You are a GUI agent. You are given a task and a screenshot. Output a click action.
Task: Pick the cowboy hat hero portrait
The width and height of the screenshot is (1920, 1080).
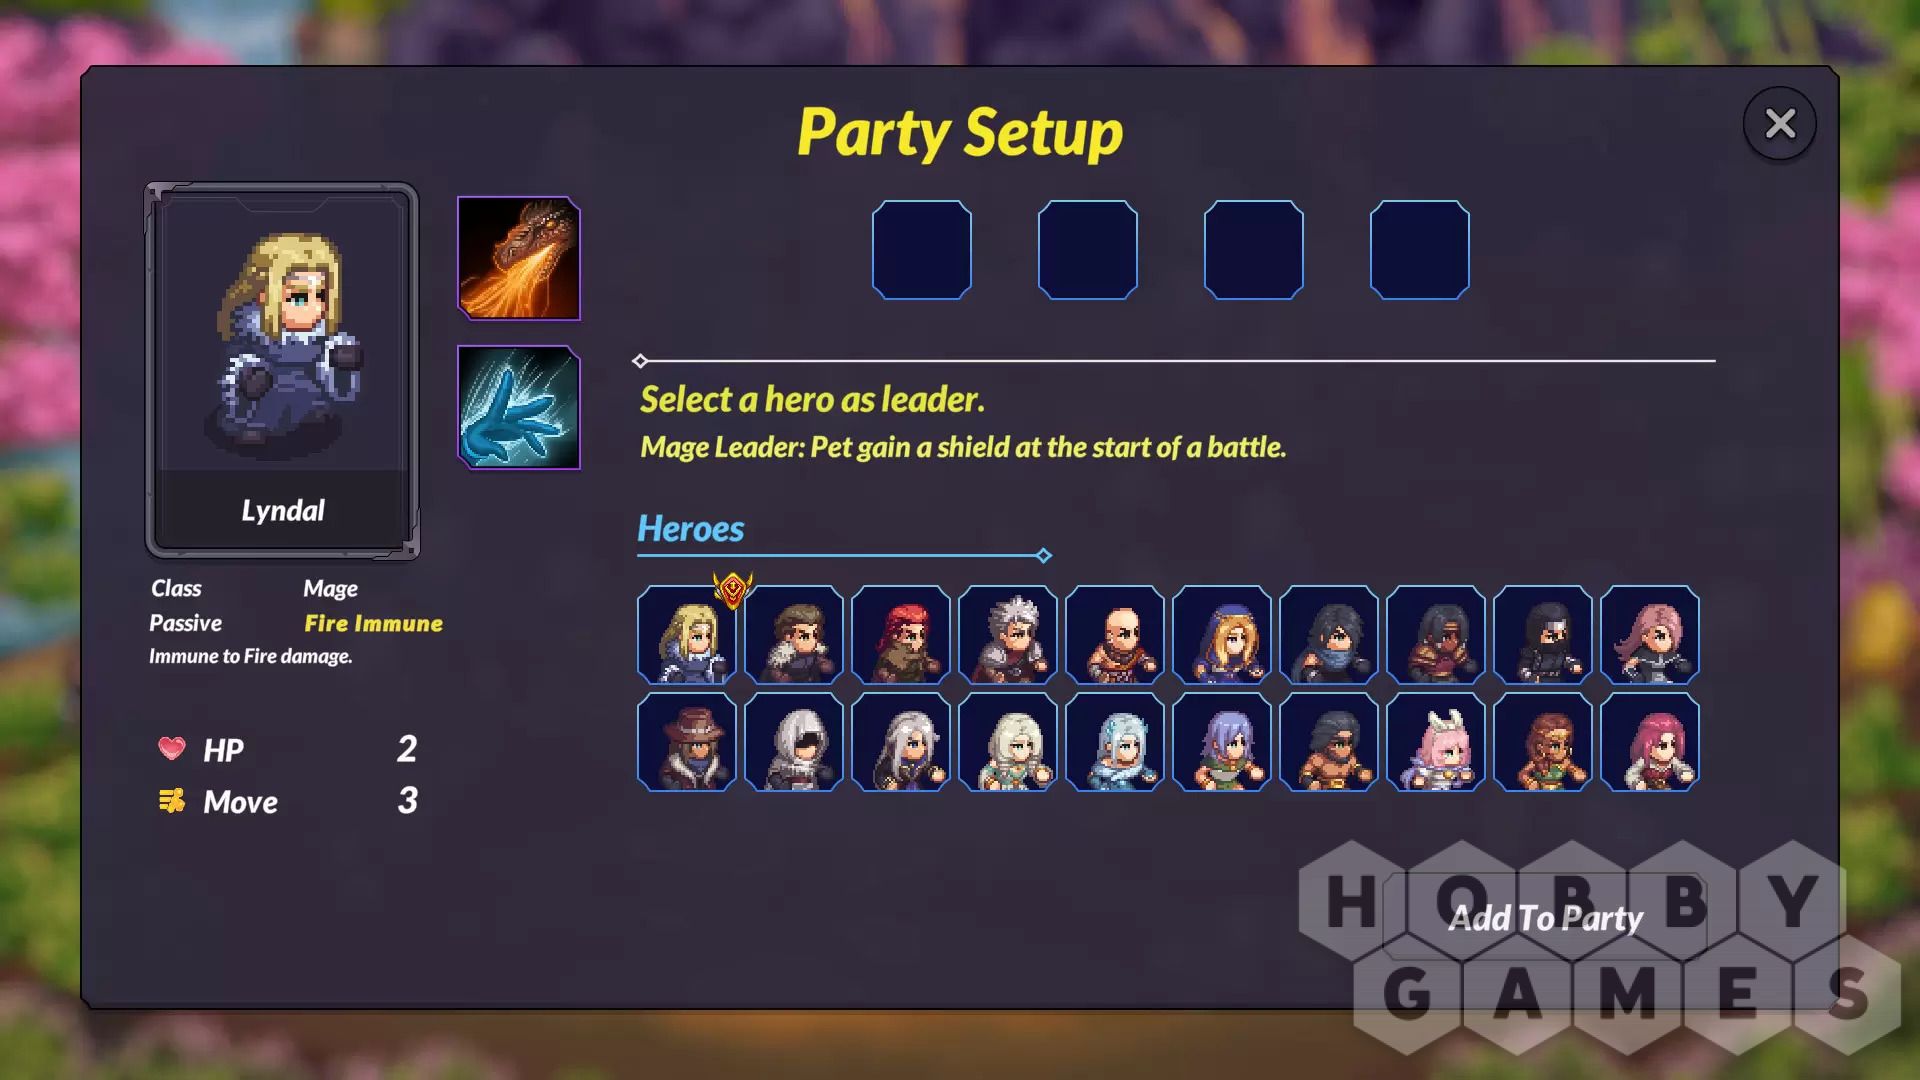click(687, 742)
